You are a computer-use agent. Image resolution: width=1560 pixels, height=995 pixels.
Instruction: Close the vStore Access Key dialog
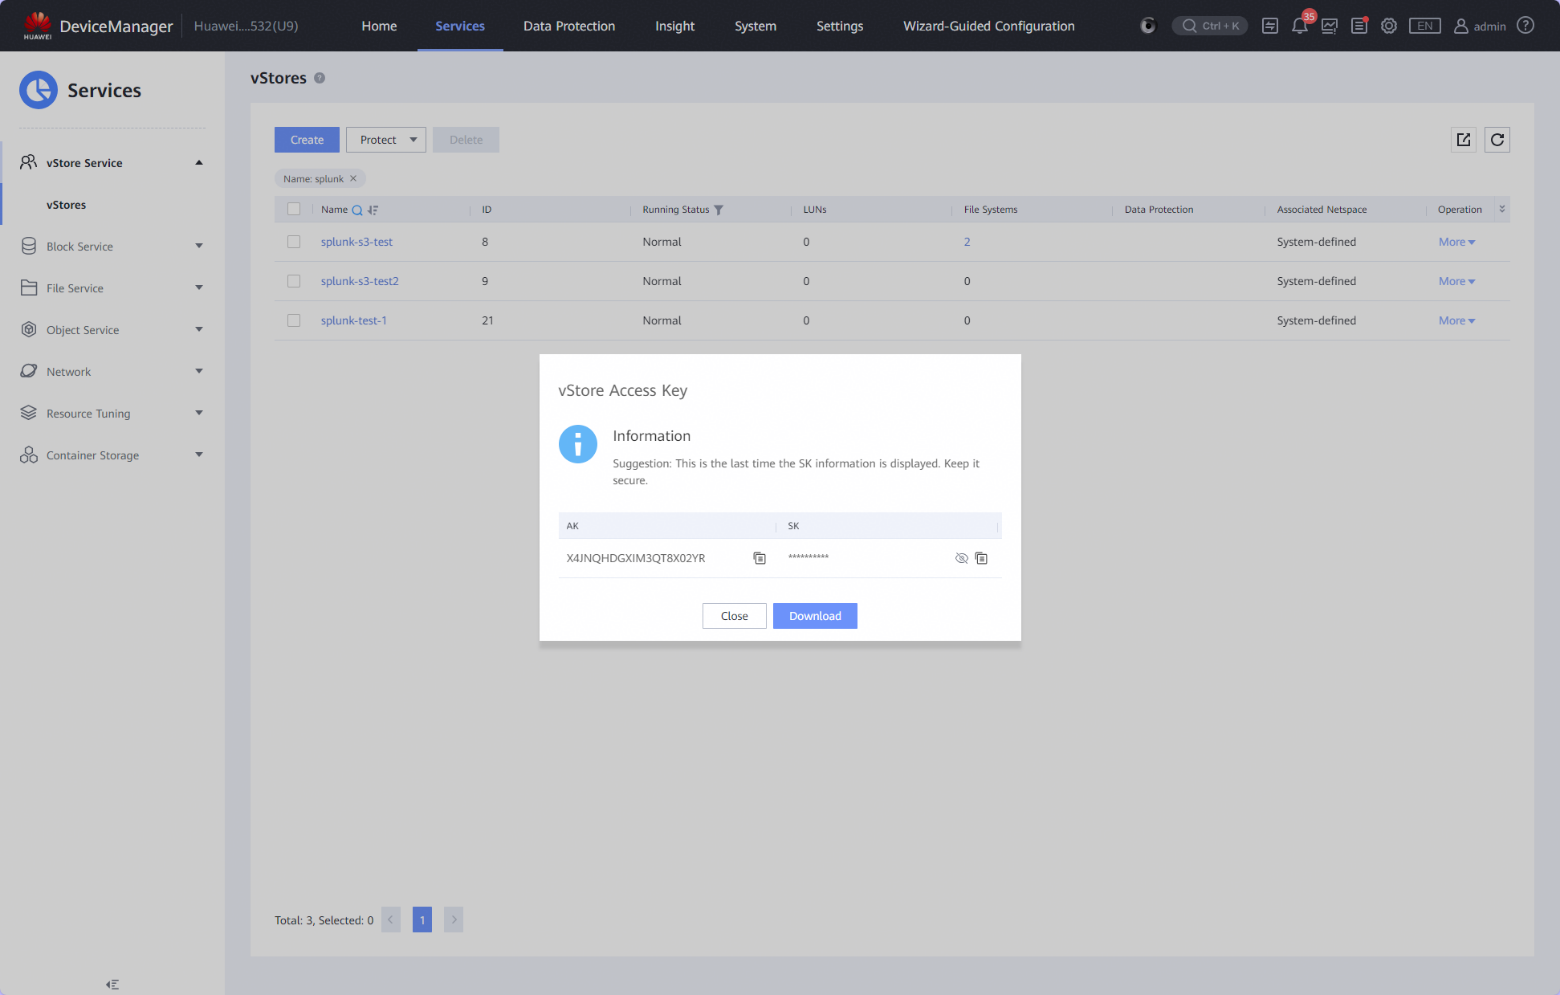click(x=734, y=616)
